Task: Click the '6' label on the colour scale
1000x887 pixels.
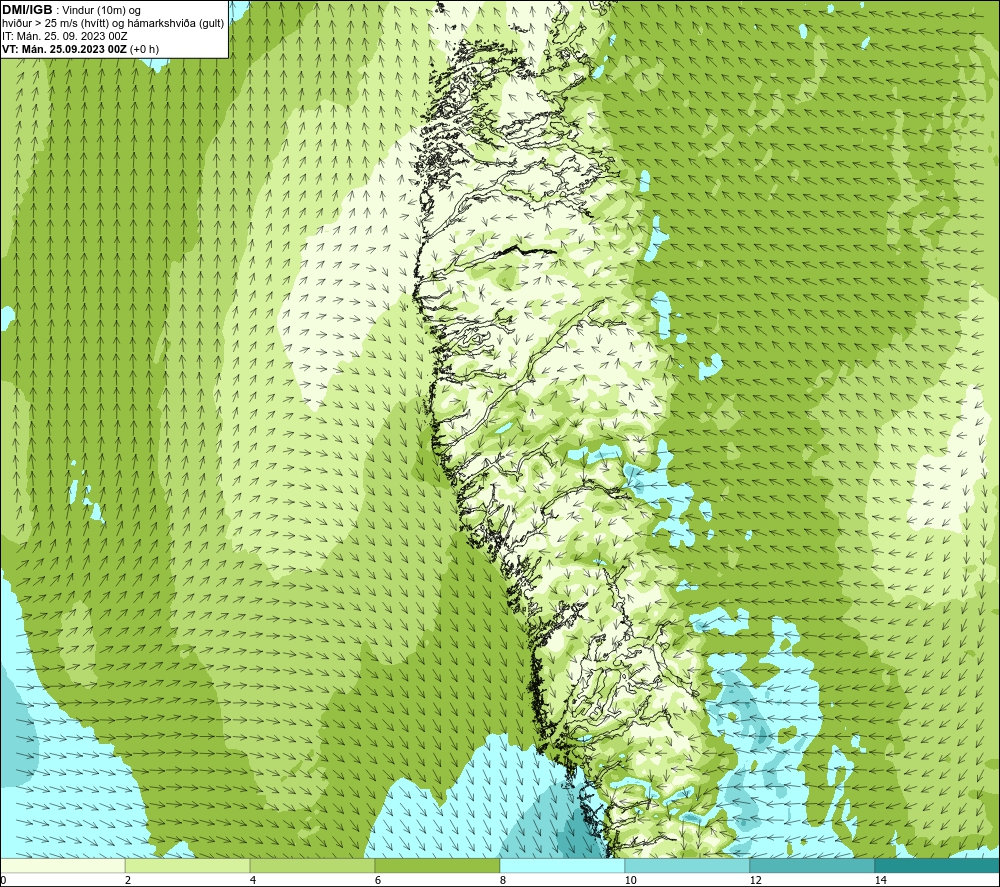Action: (378, 880)
